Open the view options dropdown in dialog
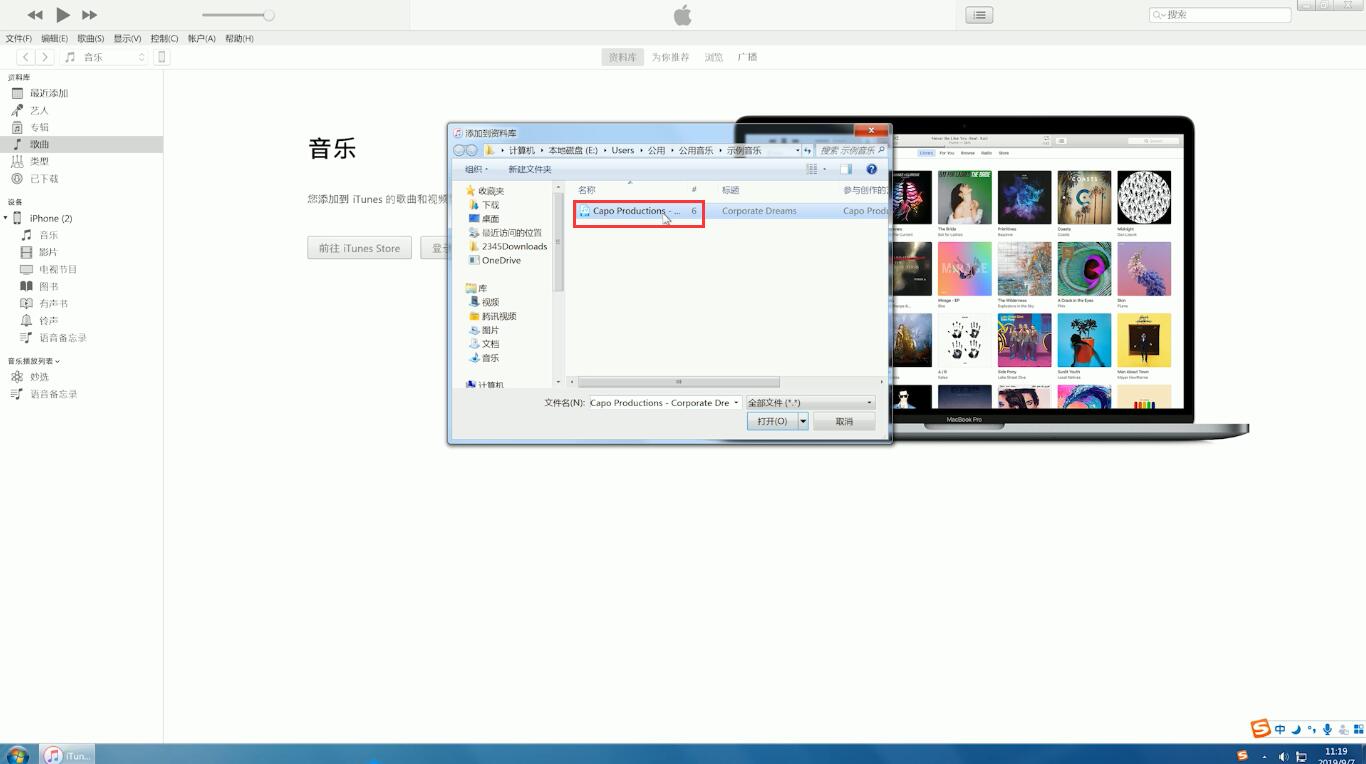1366x764 pixels. pyautogui.click(x=825, y=169)
